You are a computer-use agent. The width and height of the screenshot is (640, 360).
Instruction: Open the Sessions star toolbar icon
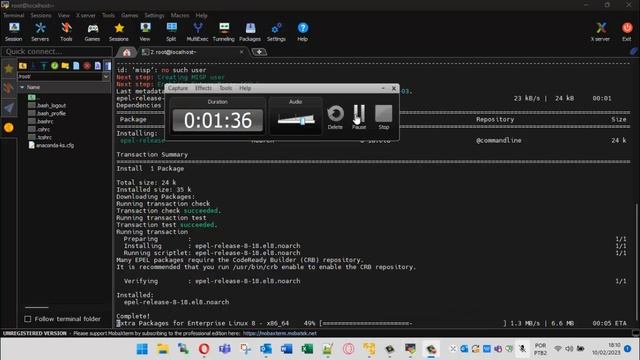[x=119, y=32]
